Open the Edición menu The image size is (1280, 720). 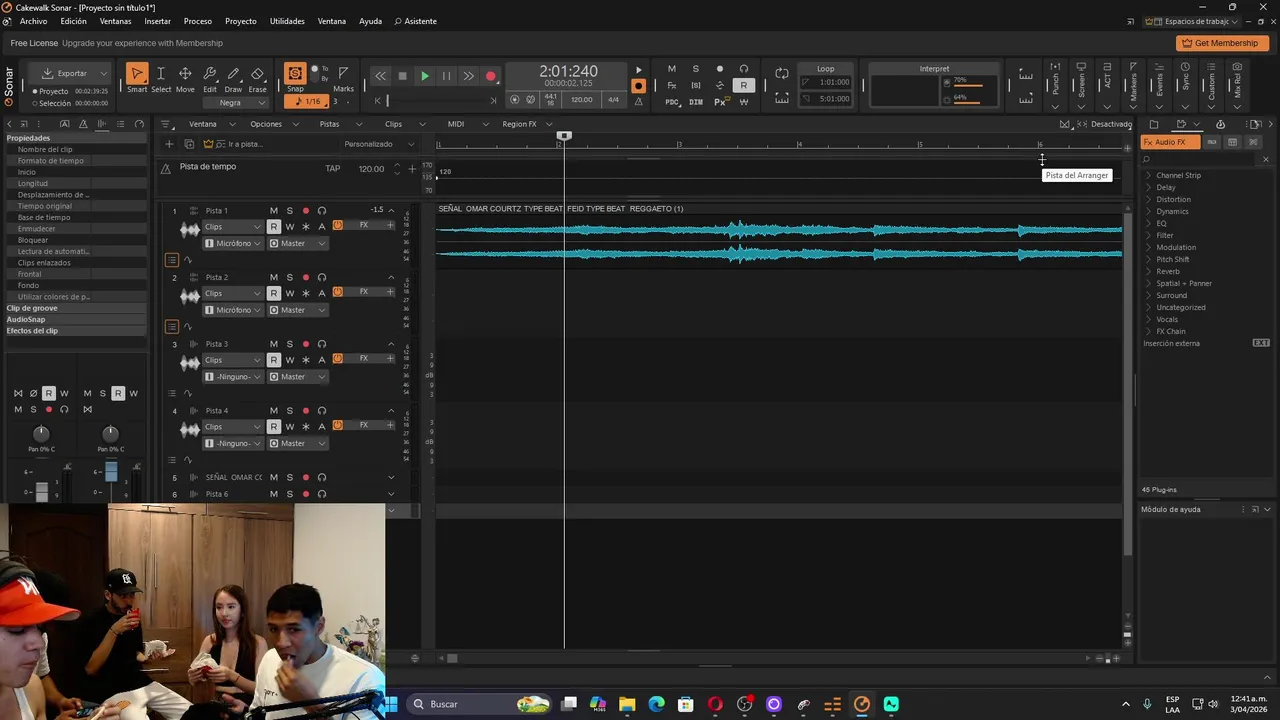pyautogui.click(x=73, y=21)
